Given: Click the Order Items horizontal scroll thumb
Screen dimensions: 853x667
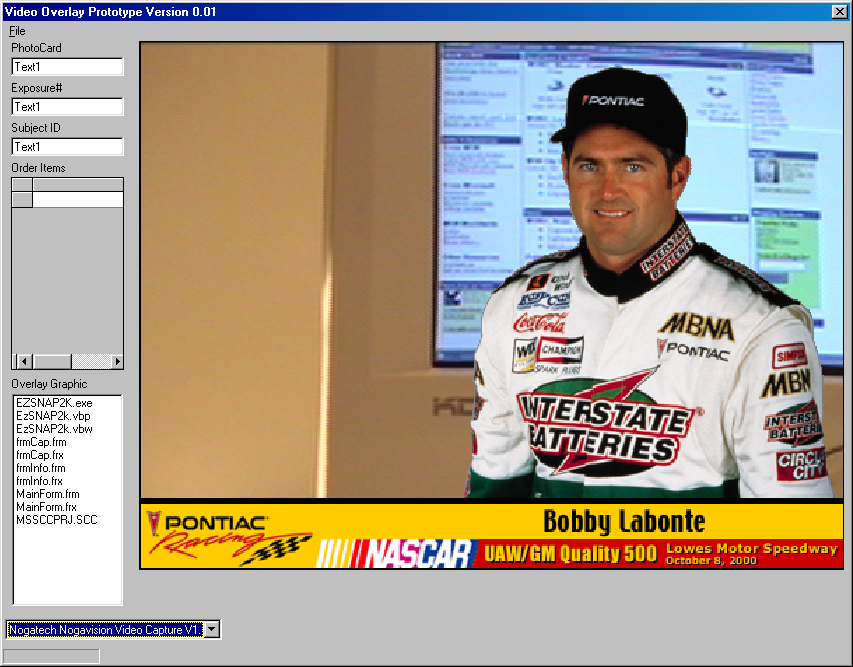Looking at the screenshot, I should pyautogui.click(x=52, y=361).
